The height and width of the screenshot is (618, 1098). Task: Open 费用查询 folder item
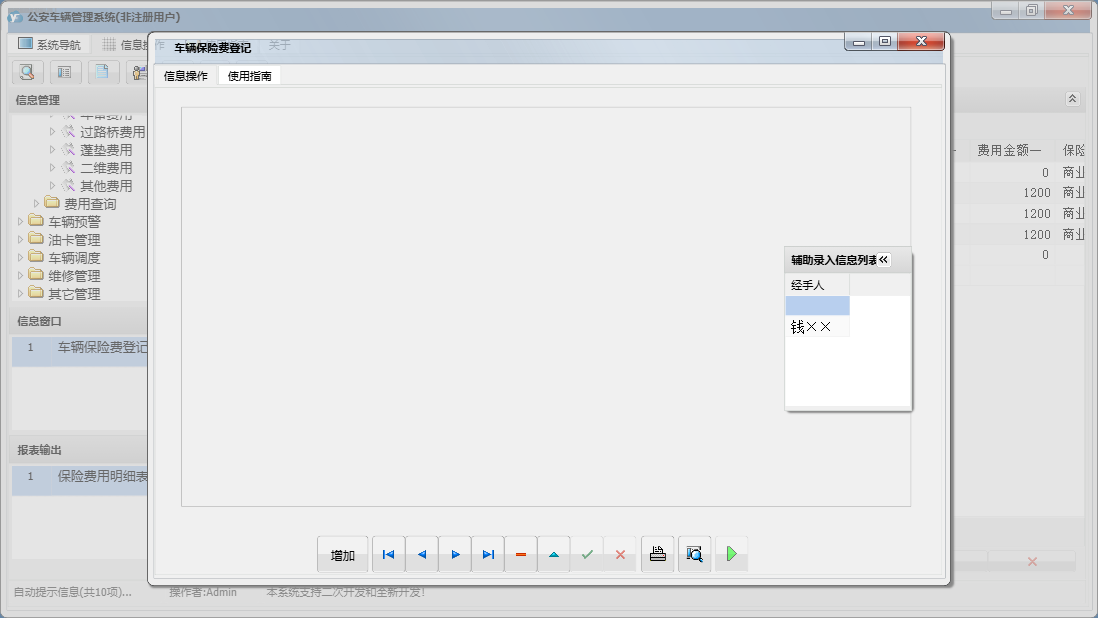point(90,204)
